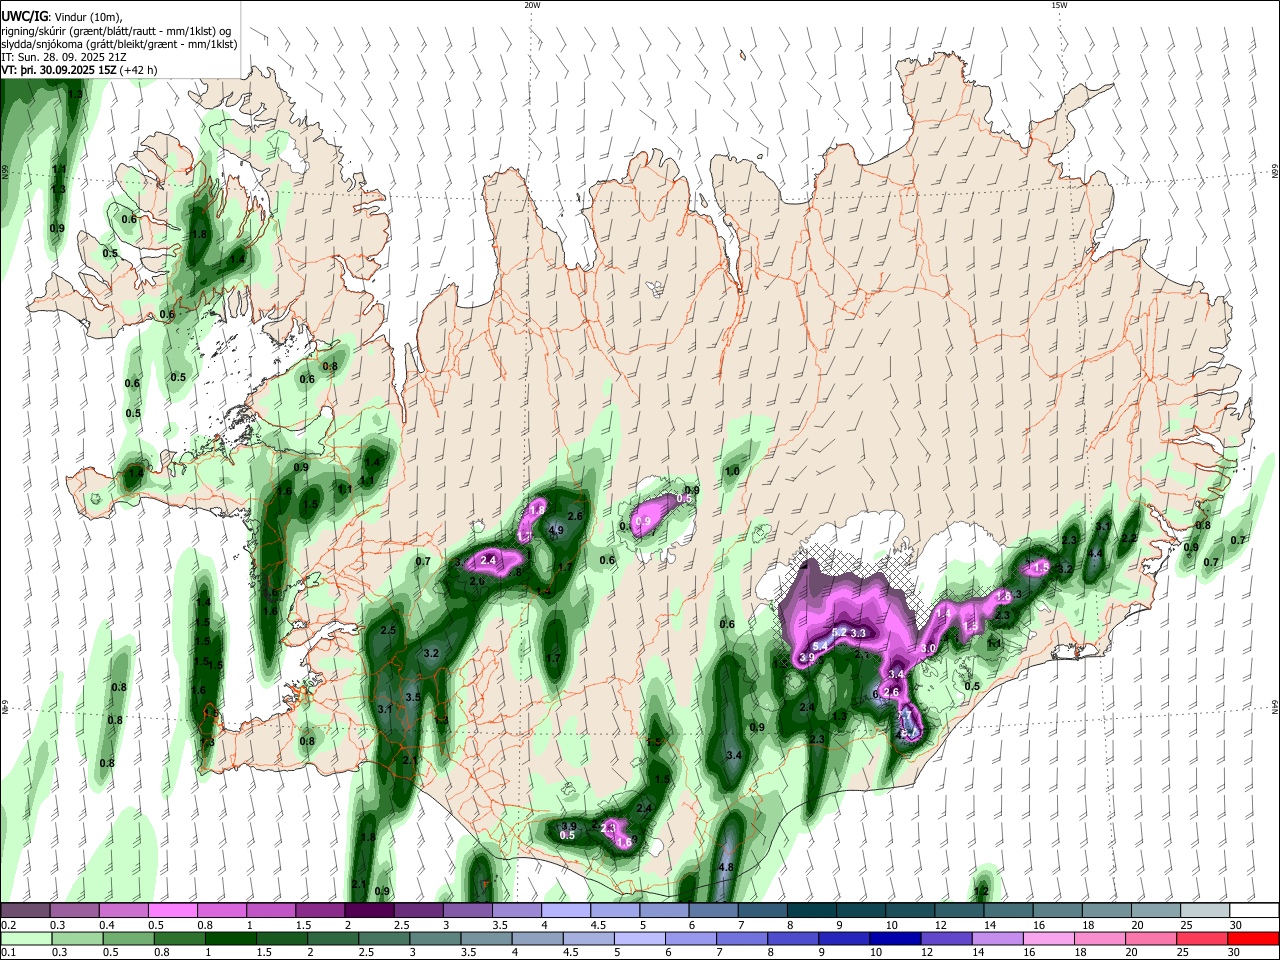Click the periwinkle 4–4.5 snow legend swatch
The width and height of the screenshot is (1280, 960).
point(566,910)
